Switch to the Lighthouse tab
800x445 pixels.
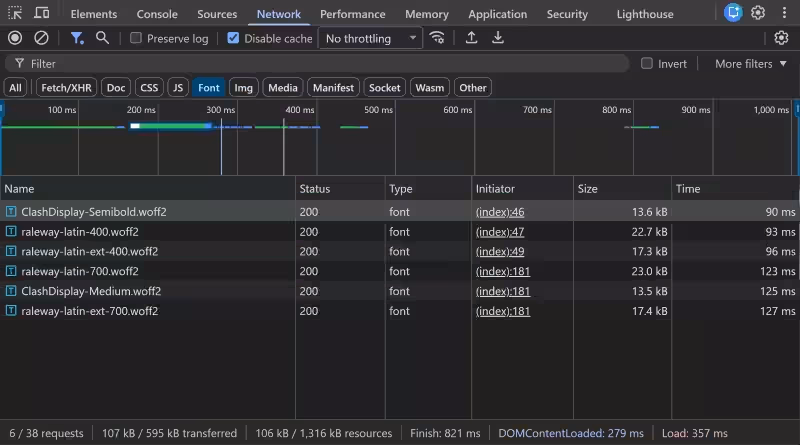pyautogui.click(x=645, y=14)
